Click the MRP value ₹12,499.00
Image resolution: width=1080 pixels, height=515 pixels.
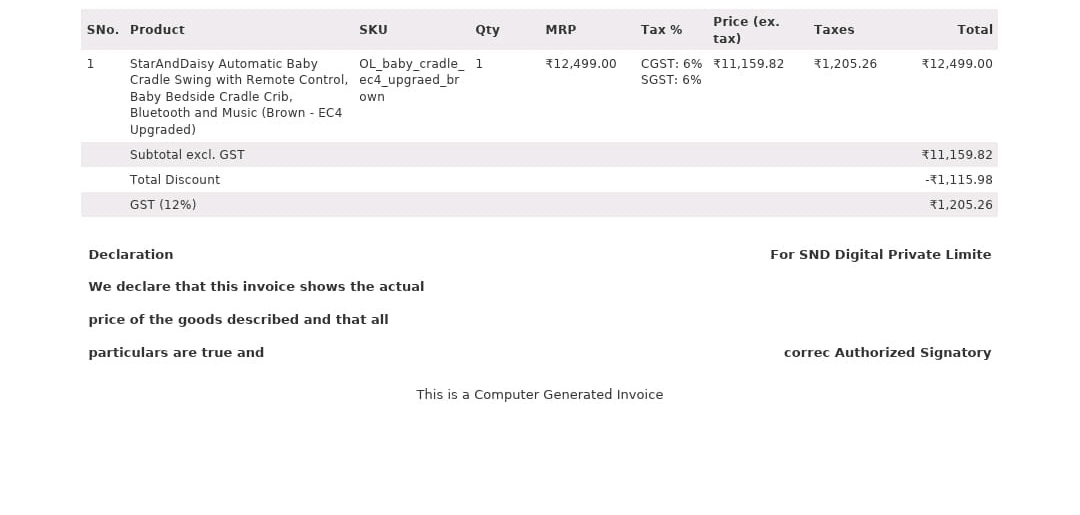click(581, 64)
